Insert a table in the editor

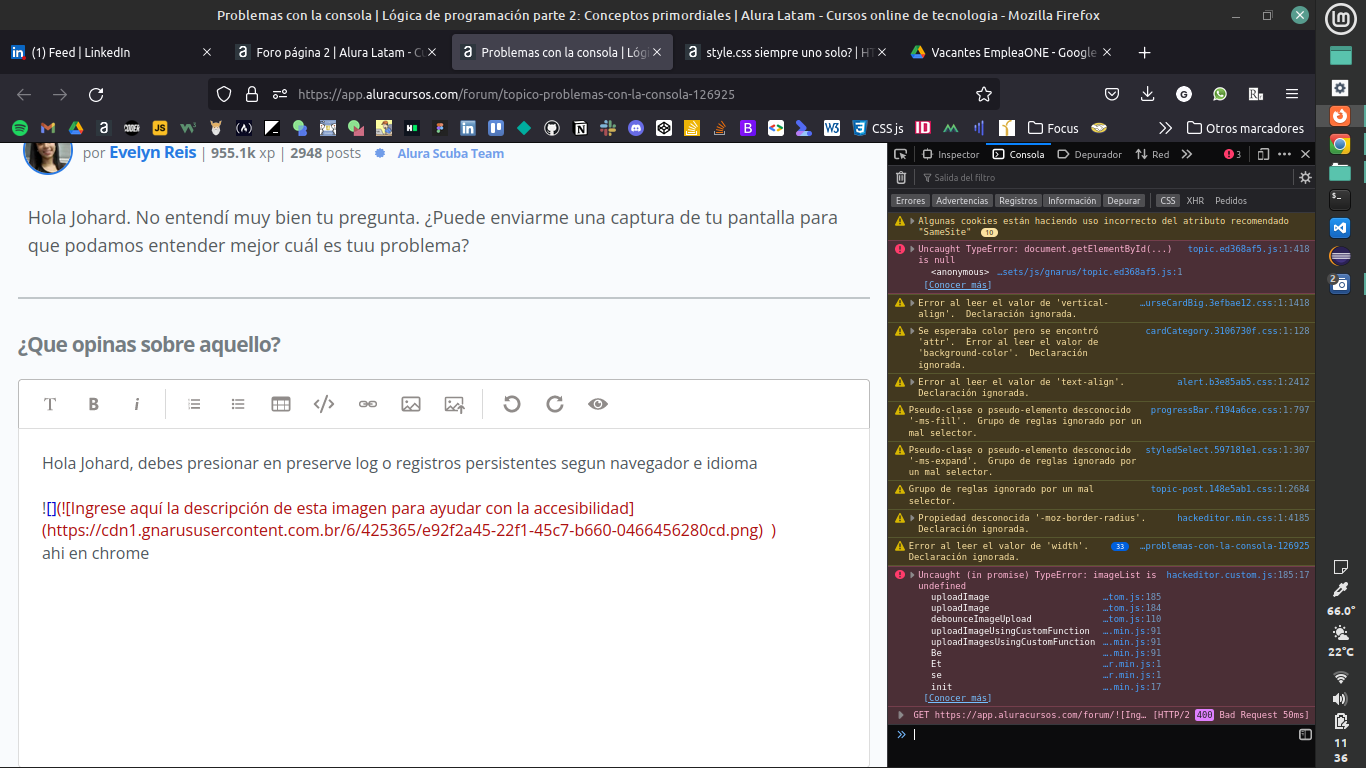click(x=281, y=404)
